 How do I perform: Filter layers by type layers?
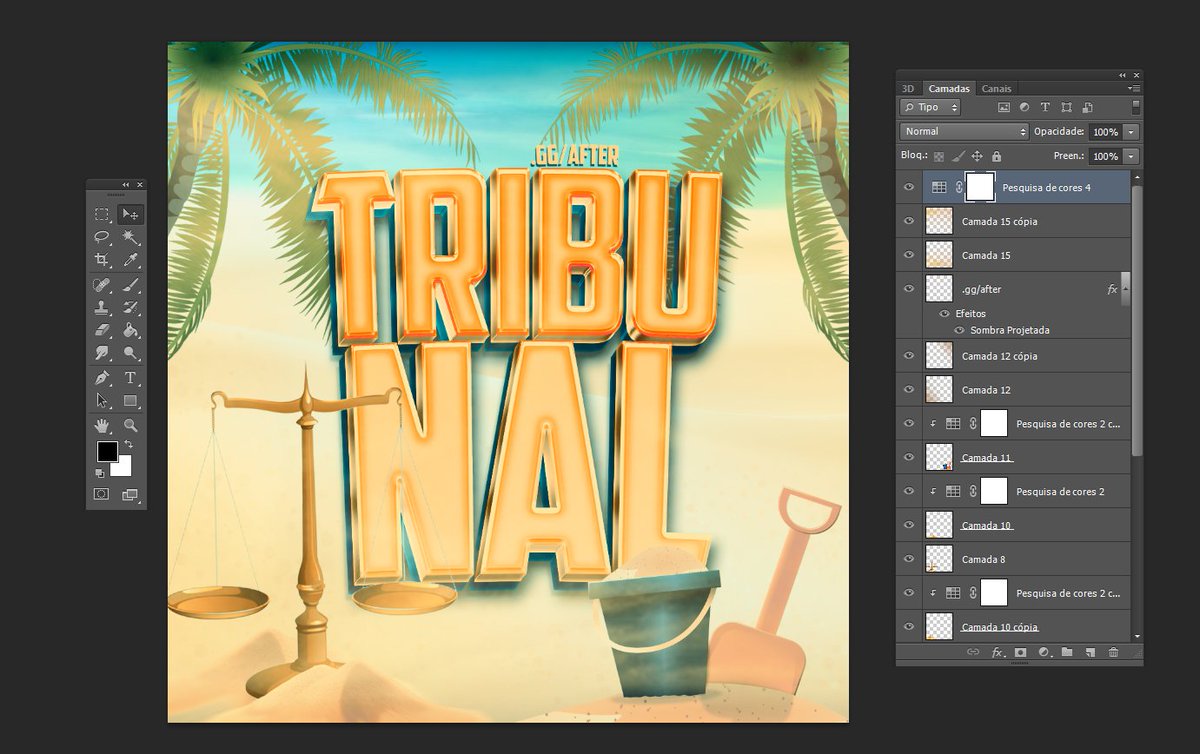(1045, 107)
